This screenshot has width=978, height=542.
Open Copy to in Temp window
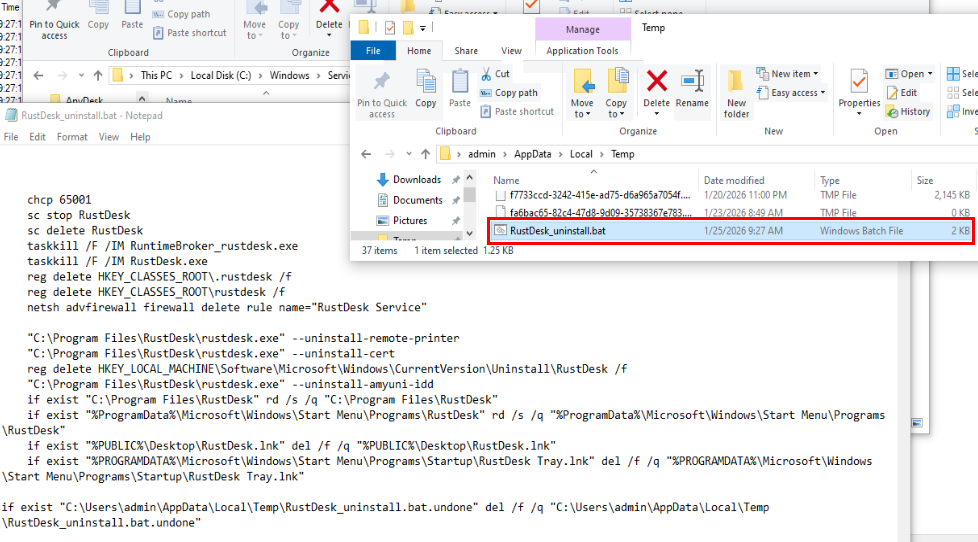click(x=616, y=94)
